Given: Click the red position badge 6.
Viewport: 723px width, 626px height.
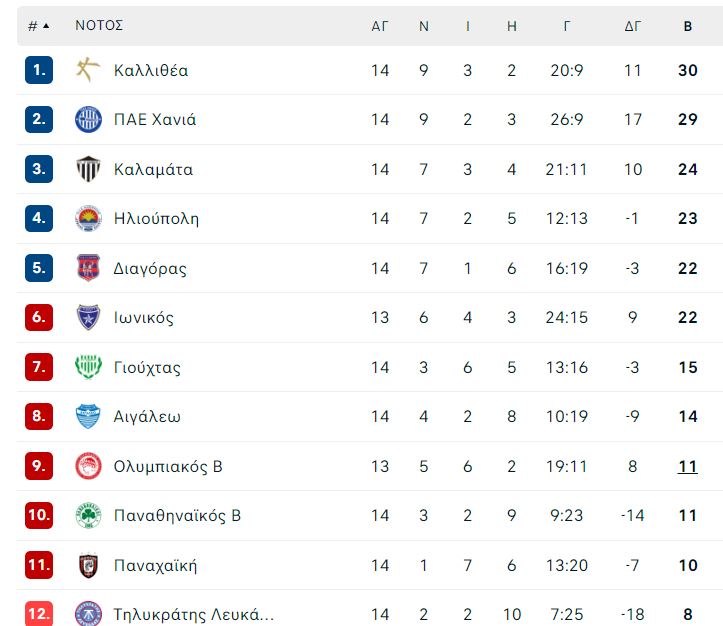Looking at the screenshot, I should (39, 317).
